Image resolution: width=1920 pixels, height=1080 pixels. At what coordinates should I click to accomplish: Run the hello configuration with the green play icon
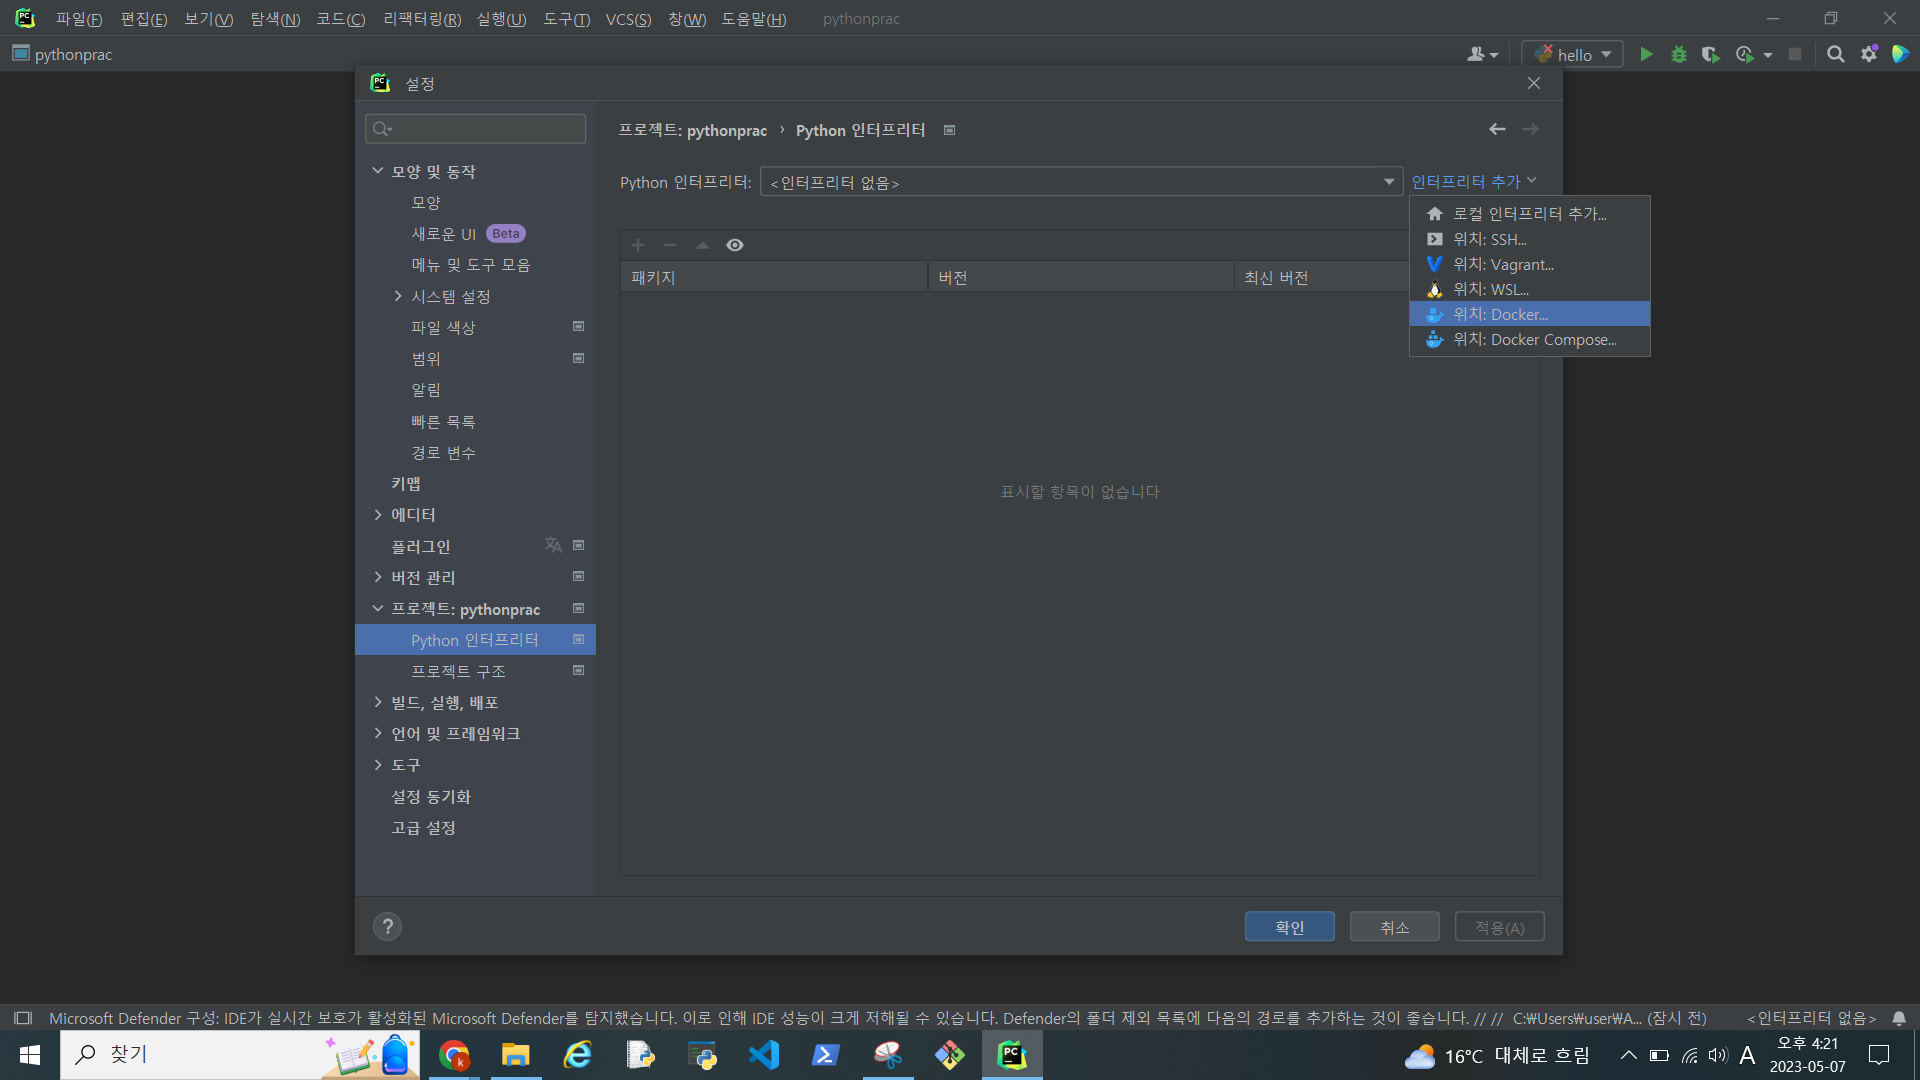click(1646, 54)
